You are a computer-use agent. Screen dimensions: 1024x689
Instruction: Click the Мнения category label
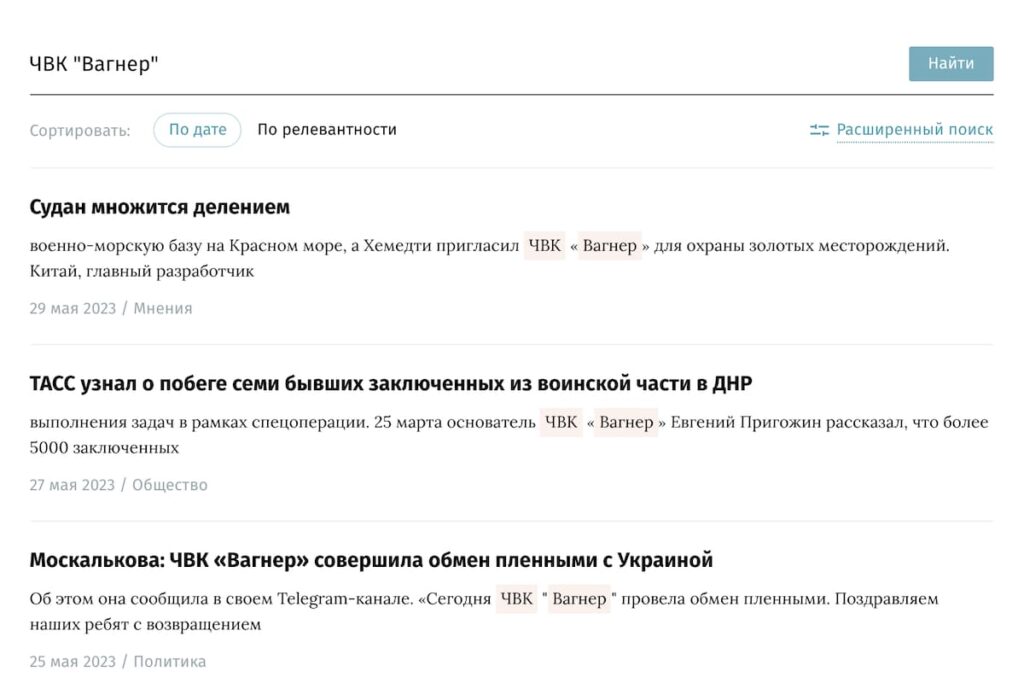(x=163, y=309)
